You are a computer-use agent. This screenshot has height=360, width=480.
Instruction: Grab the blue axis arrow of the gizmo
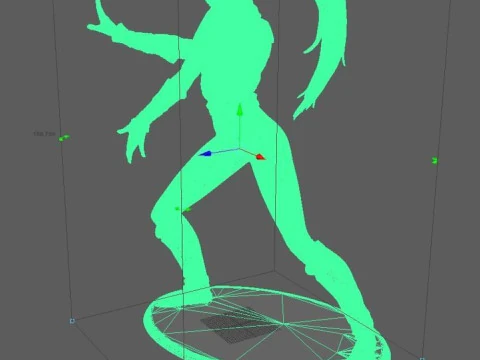tap(205, 154)
